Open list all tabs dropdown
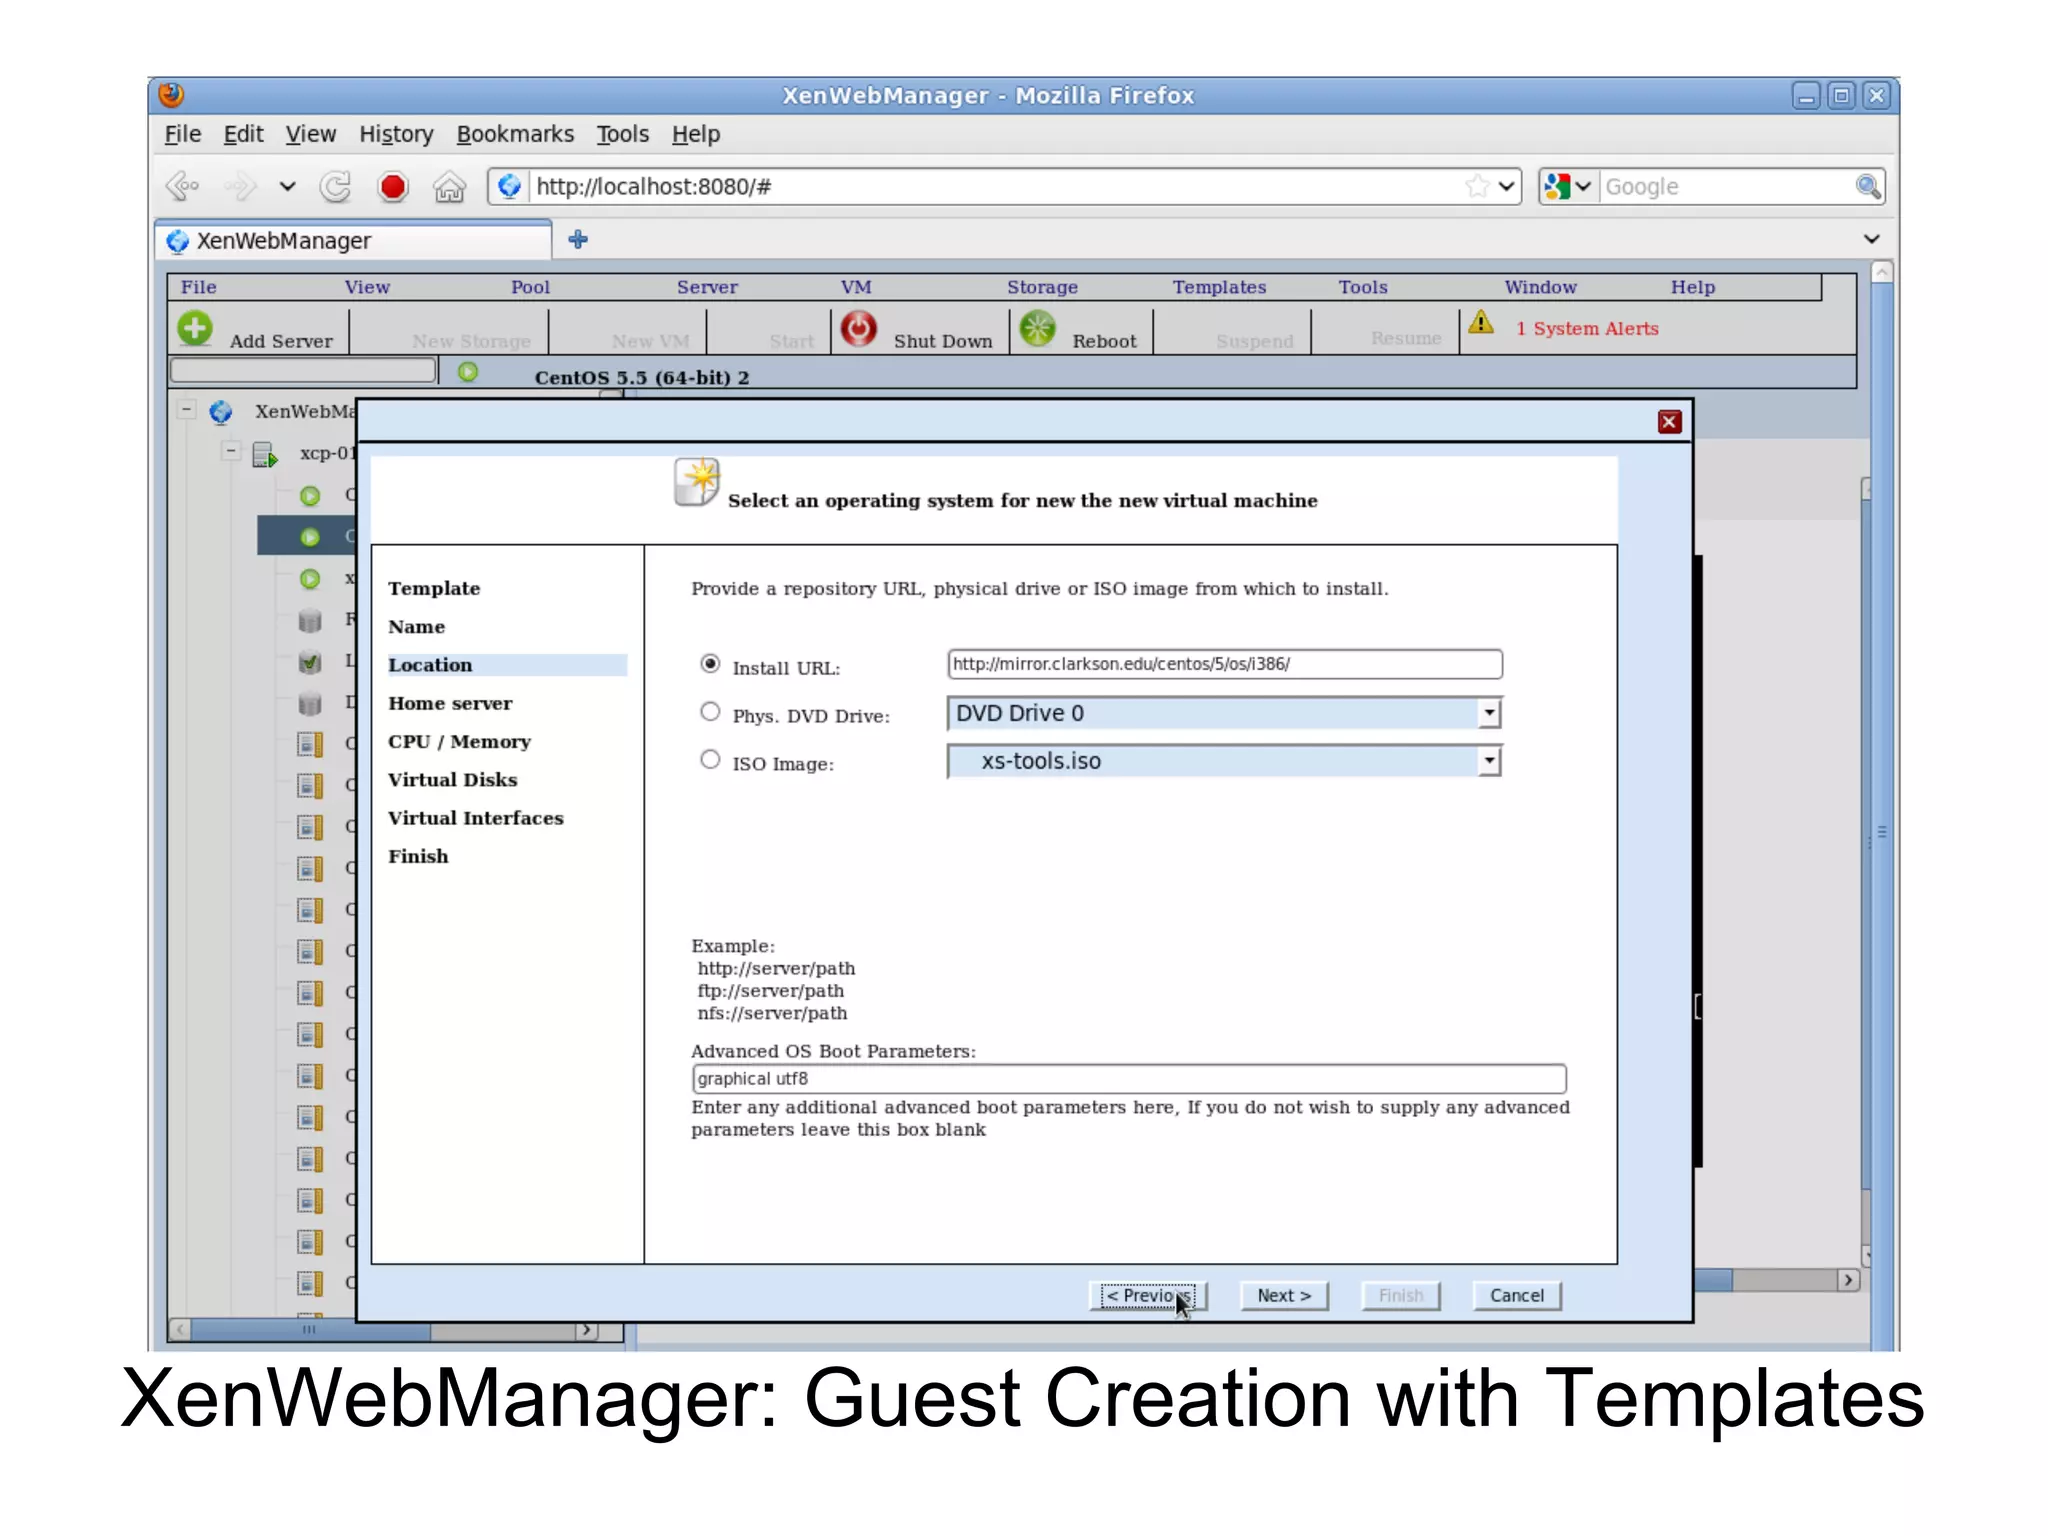Screen dimensions: 2048x1536 point(1871,239)
